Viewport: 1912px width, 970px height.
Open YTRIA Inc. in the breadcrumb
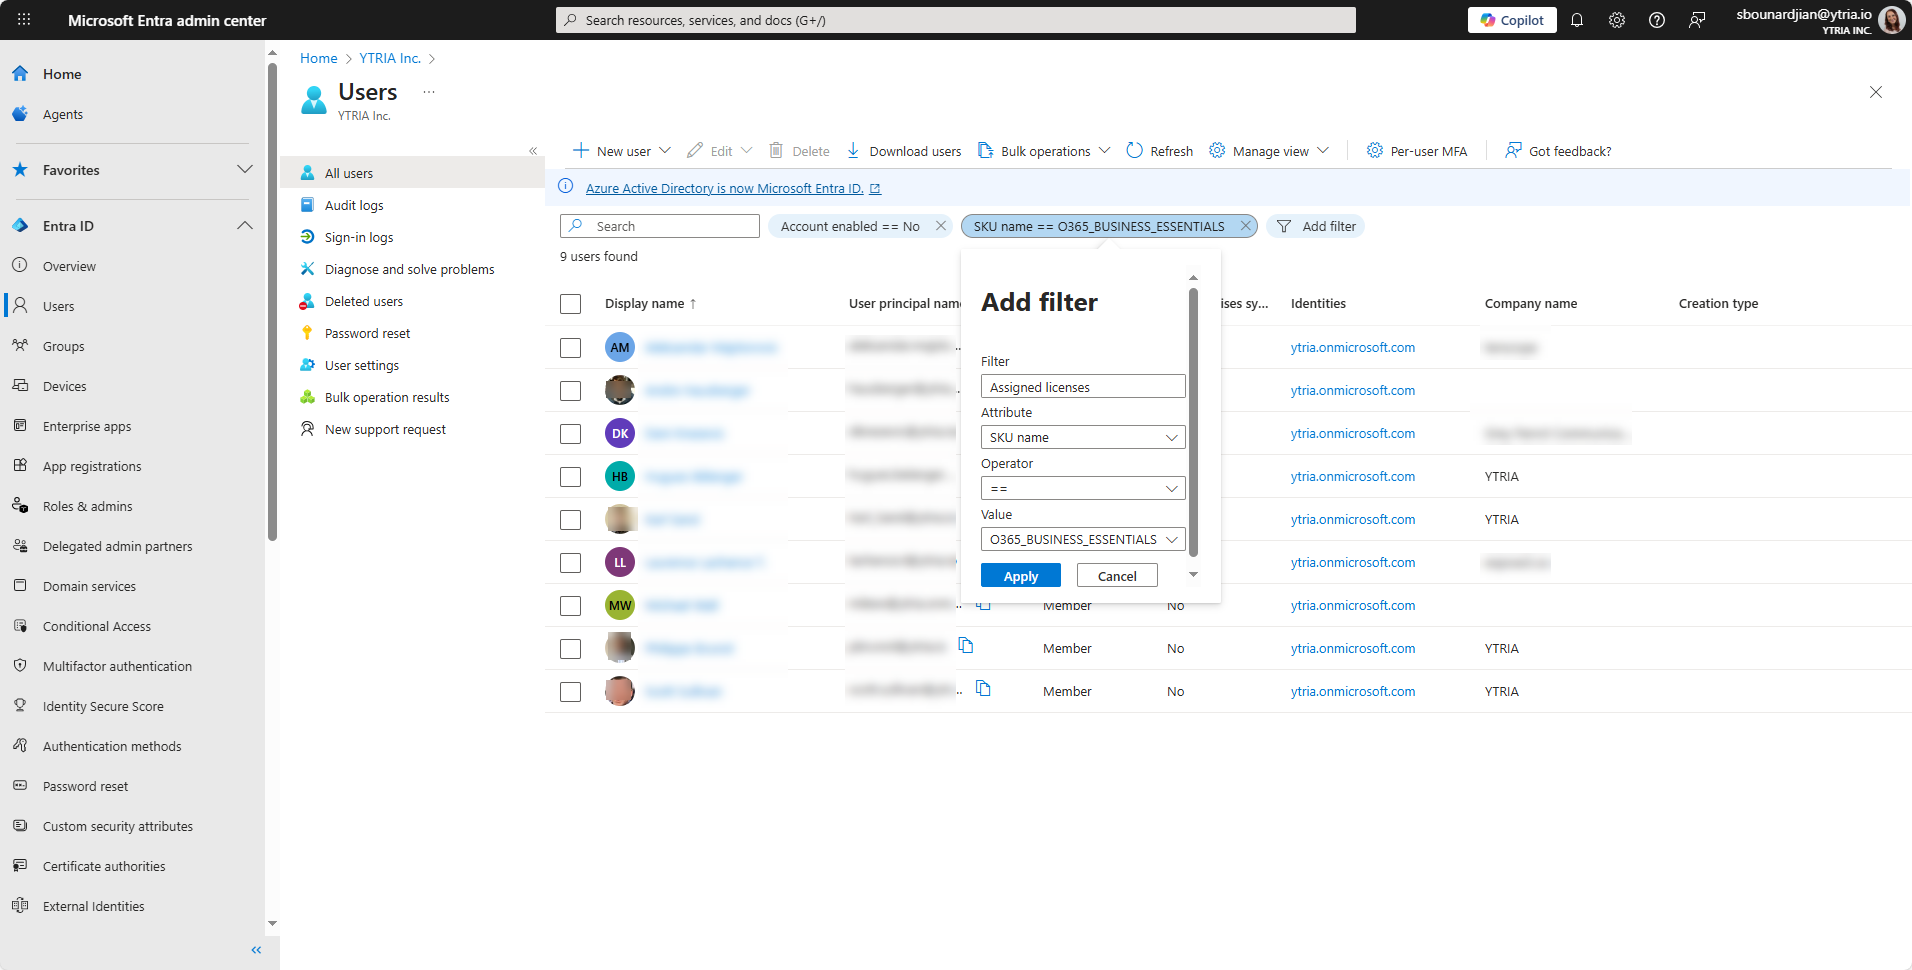pyautogui.click(x=390, y=58)
